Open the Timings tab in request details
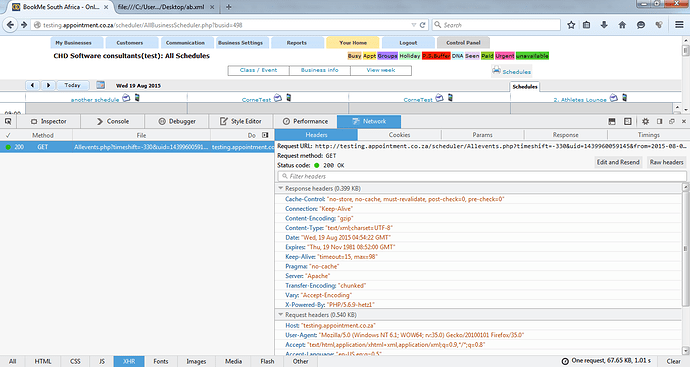The image size is (690, 367). tap(648, 135)
